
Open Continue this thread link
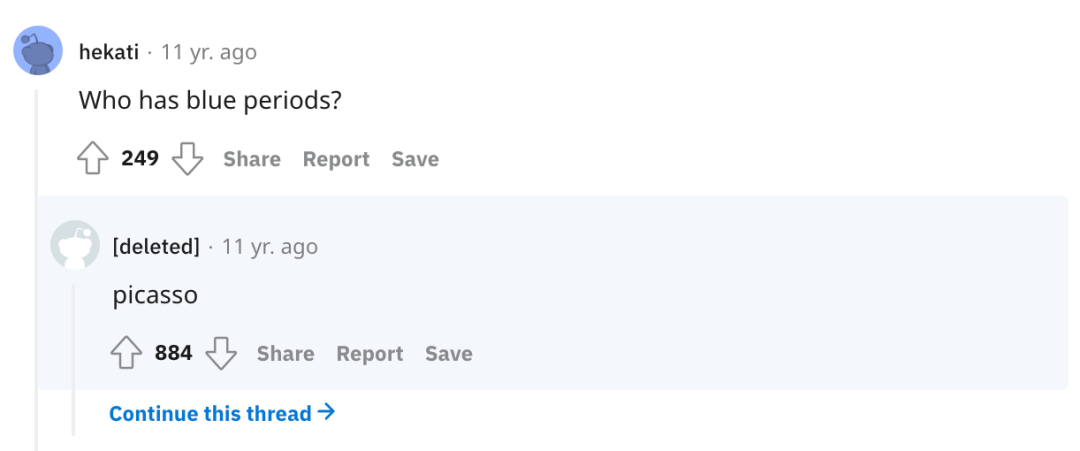(x=210, y=413)
